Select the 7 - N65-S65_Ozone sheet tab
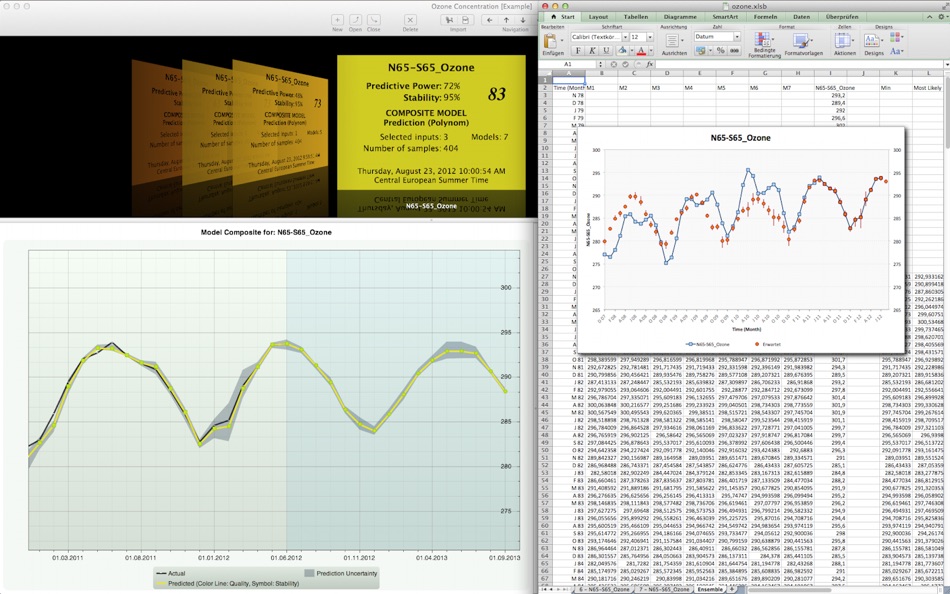 (x=663, y=589)
